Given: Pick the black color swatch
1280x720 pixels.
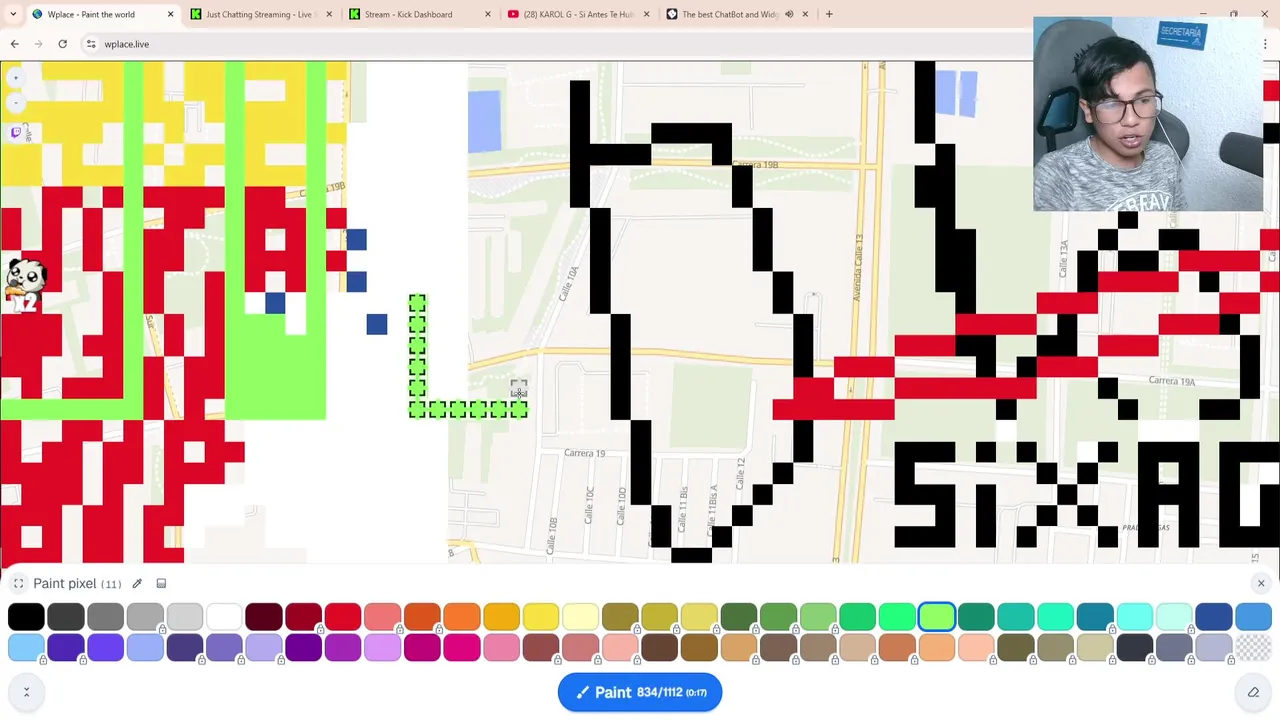Looking at the screenshot, I should click(26, 617).
